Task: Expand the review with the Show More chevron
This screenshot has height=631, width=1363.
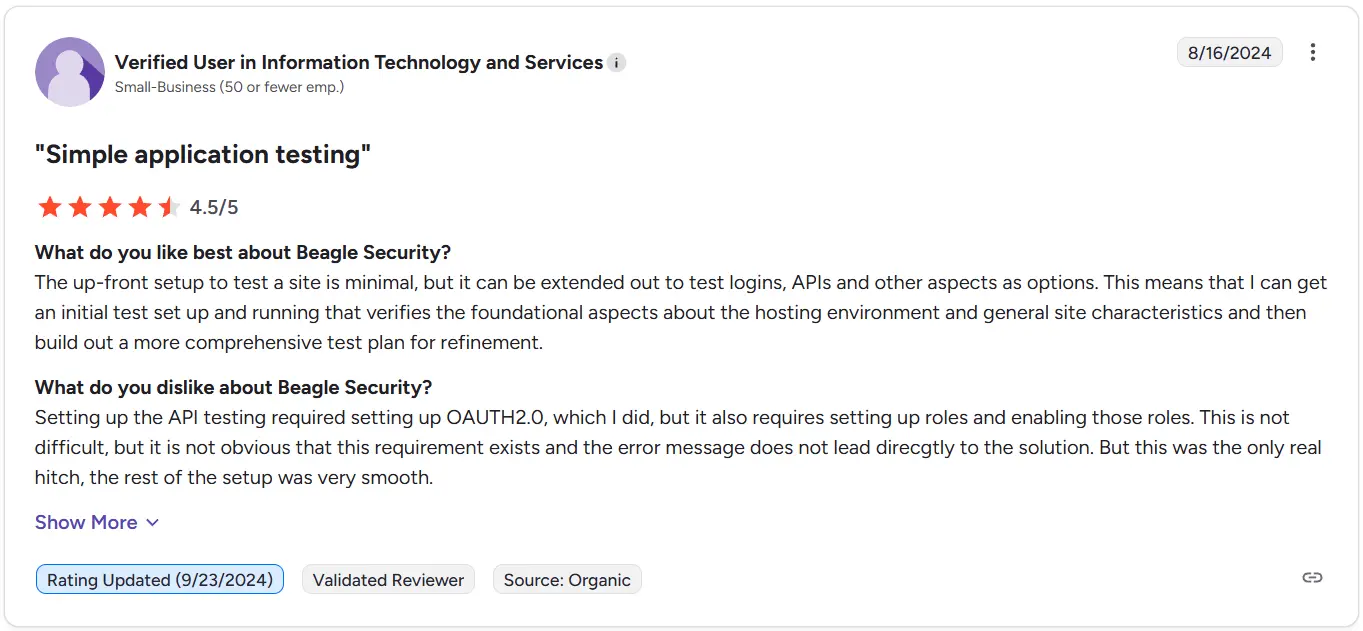Action: click(x=152, y=523)
